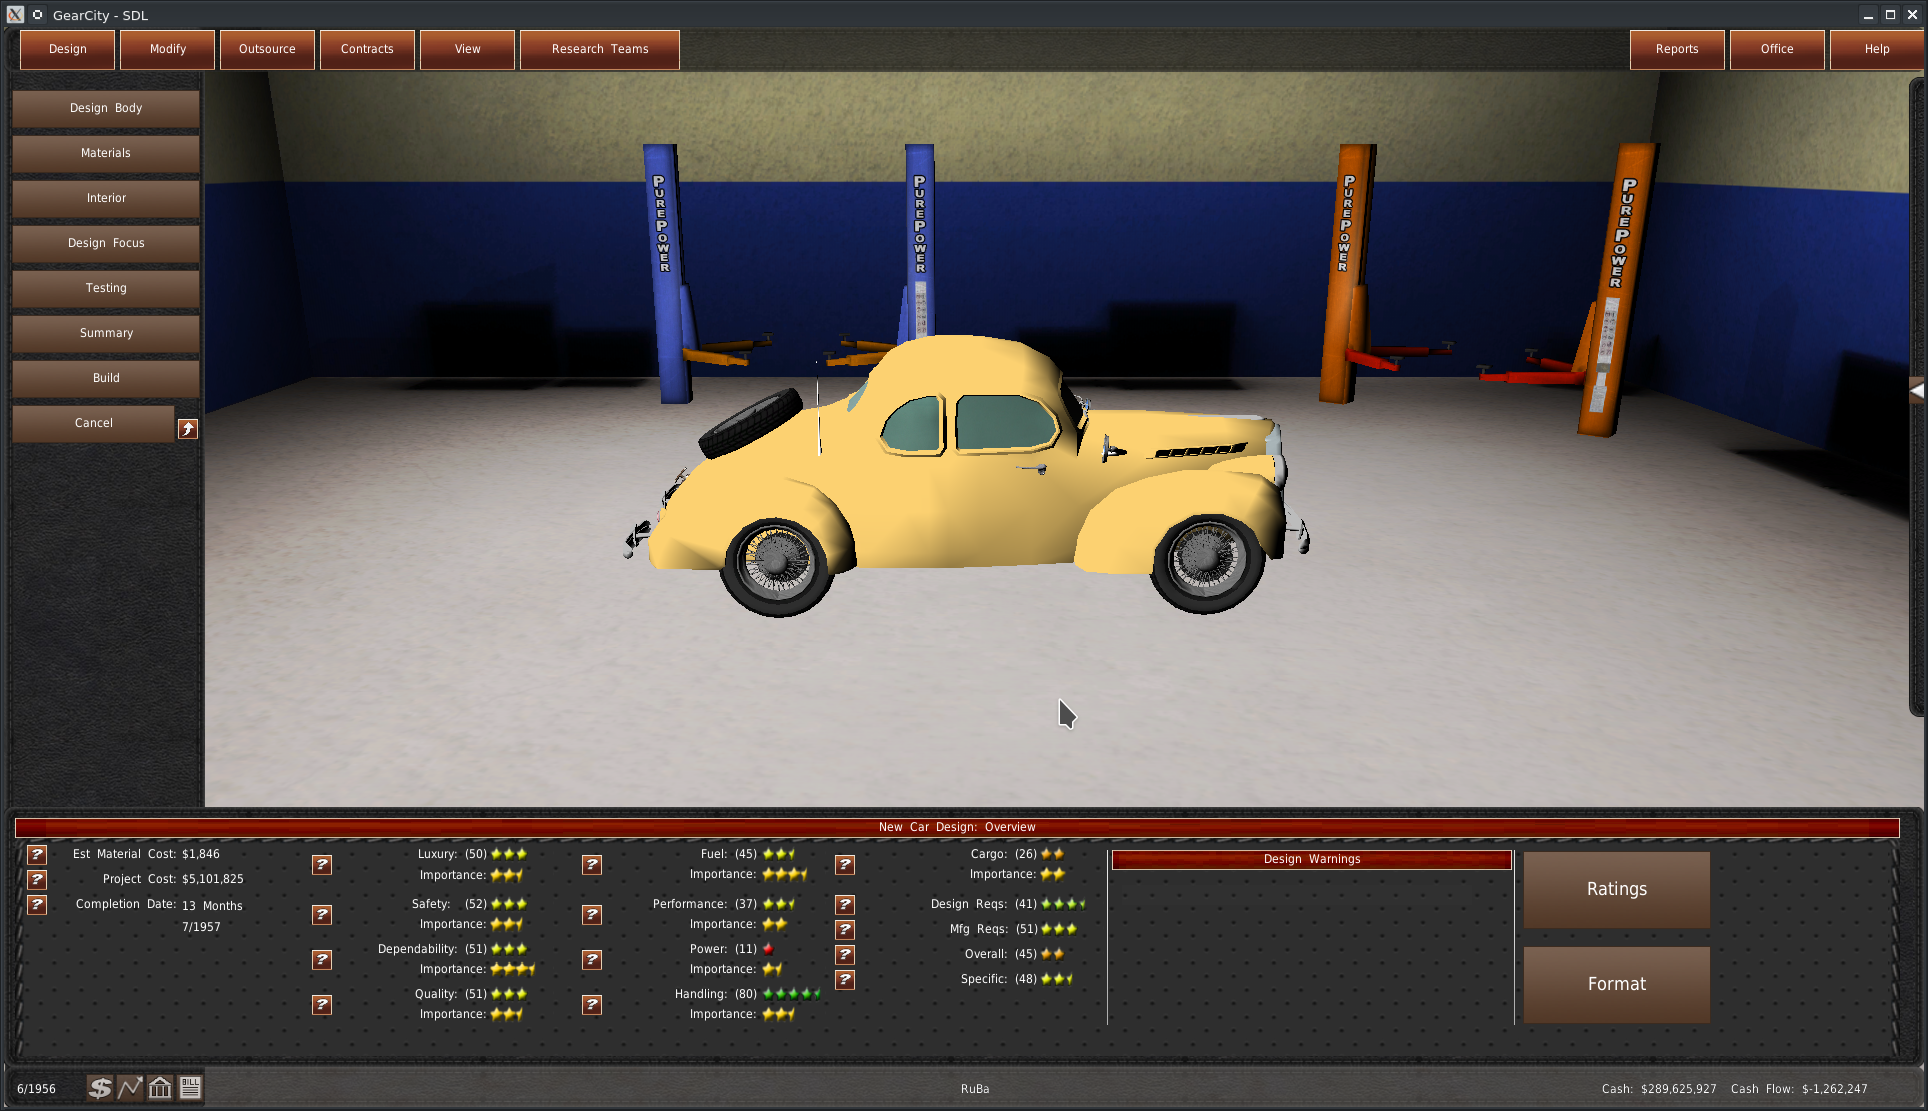Screen dimensions: 1928x1111
Task: Click the Format button
Action: [x=1616, y=984]
